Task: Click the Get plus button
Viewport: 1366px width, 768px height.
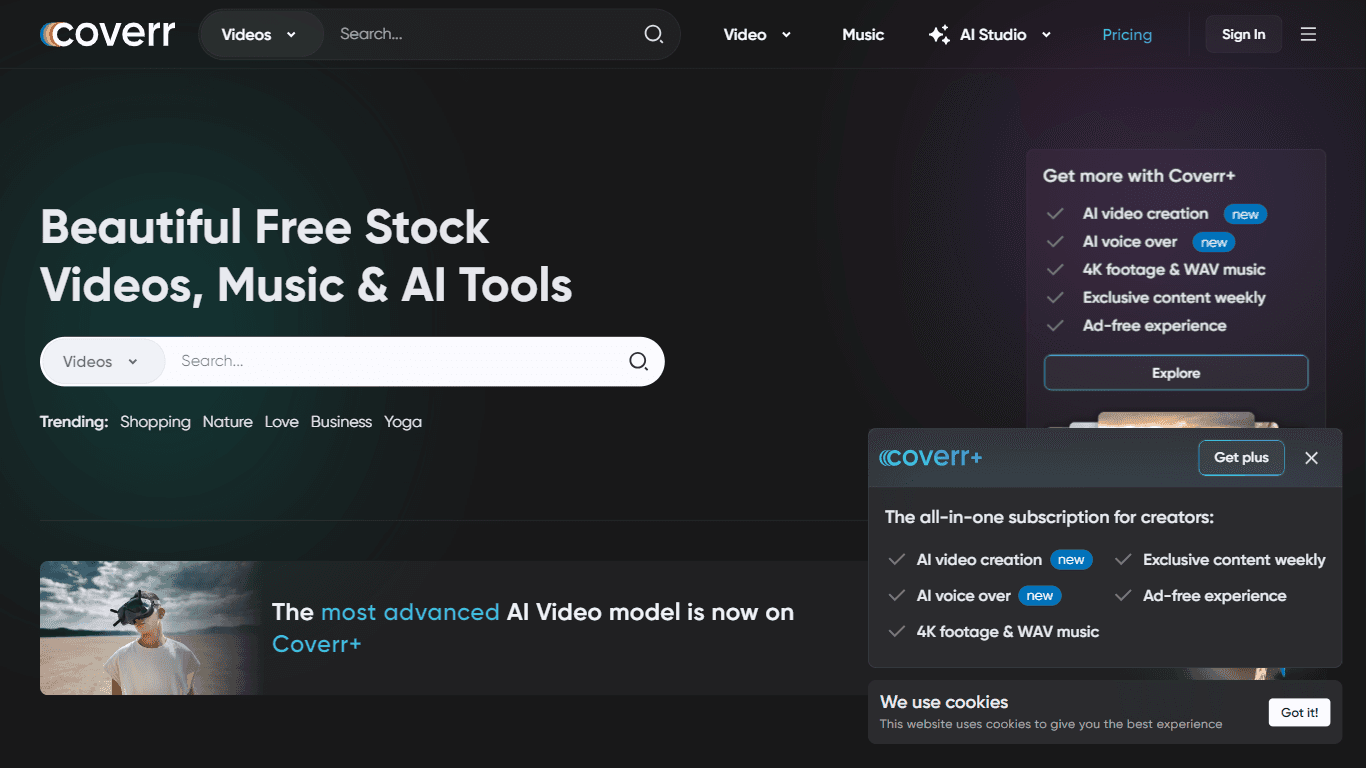Action: [x=1241, y=458]
